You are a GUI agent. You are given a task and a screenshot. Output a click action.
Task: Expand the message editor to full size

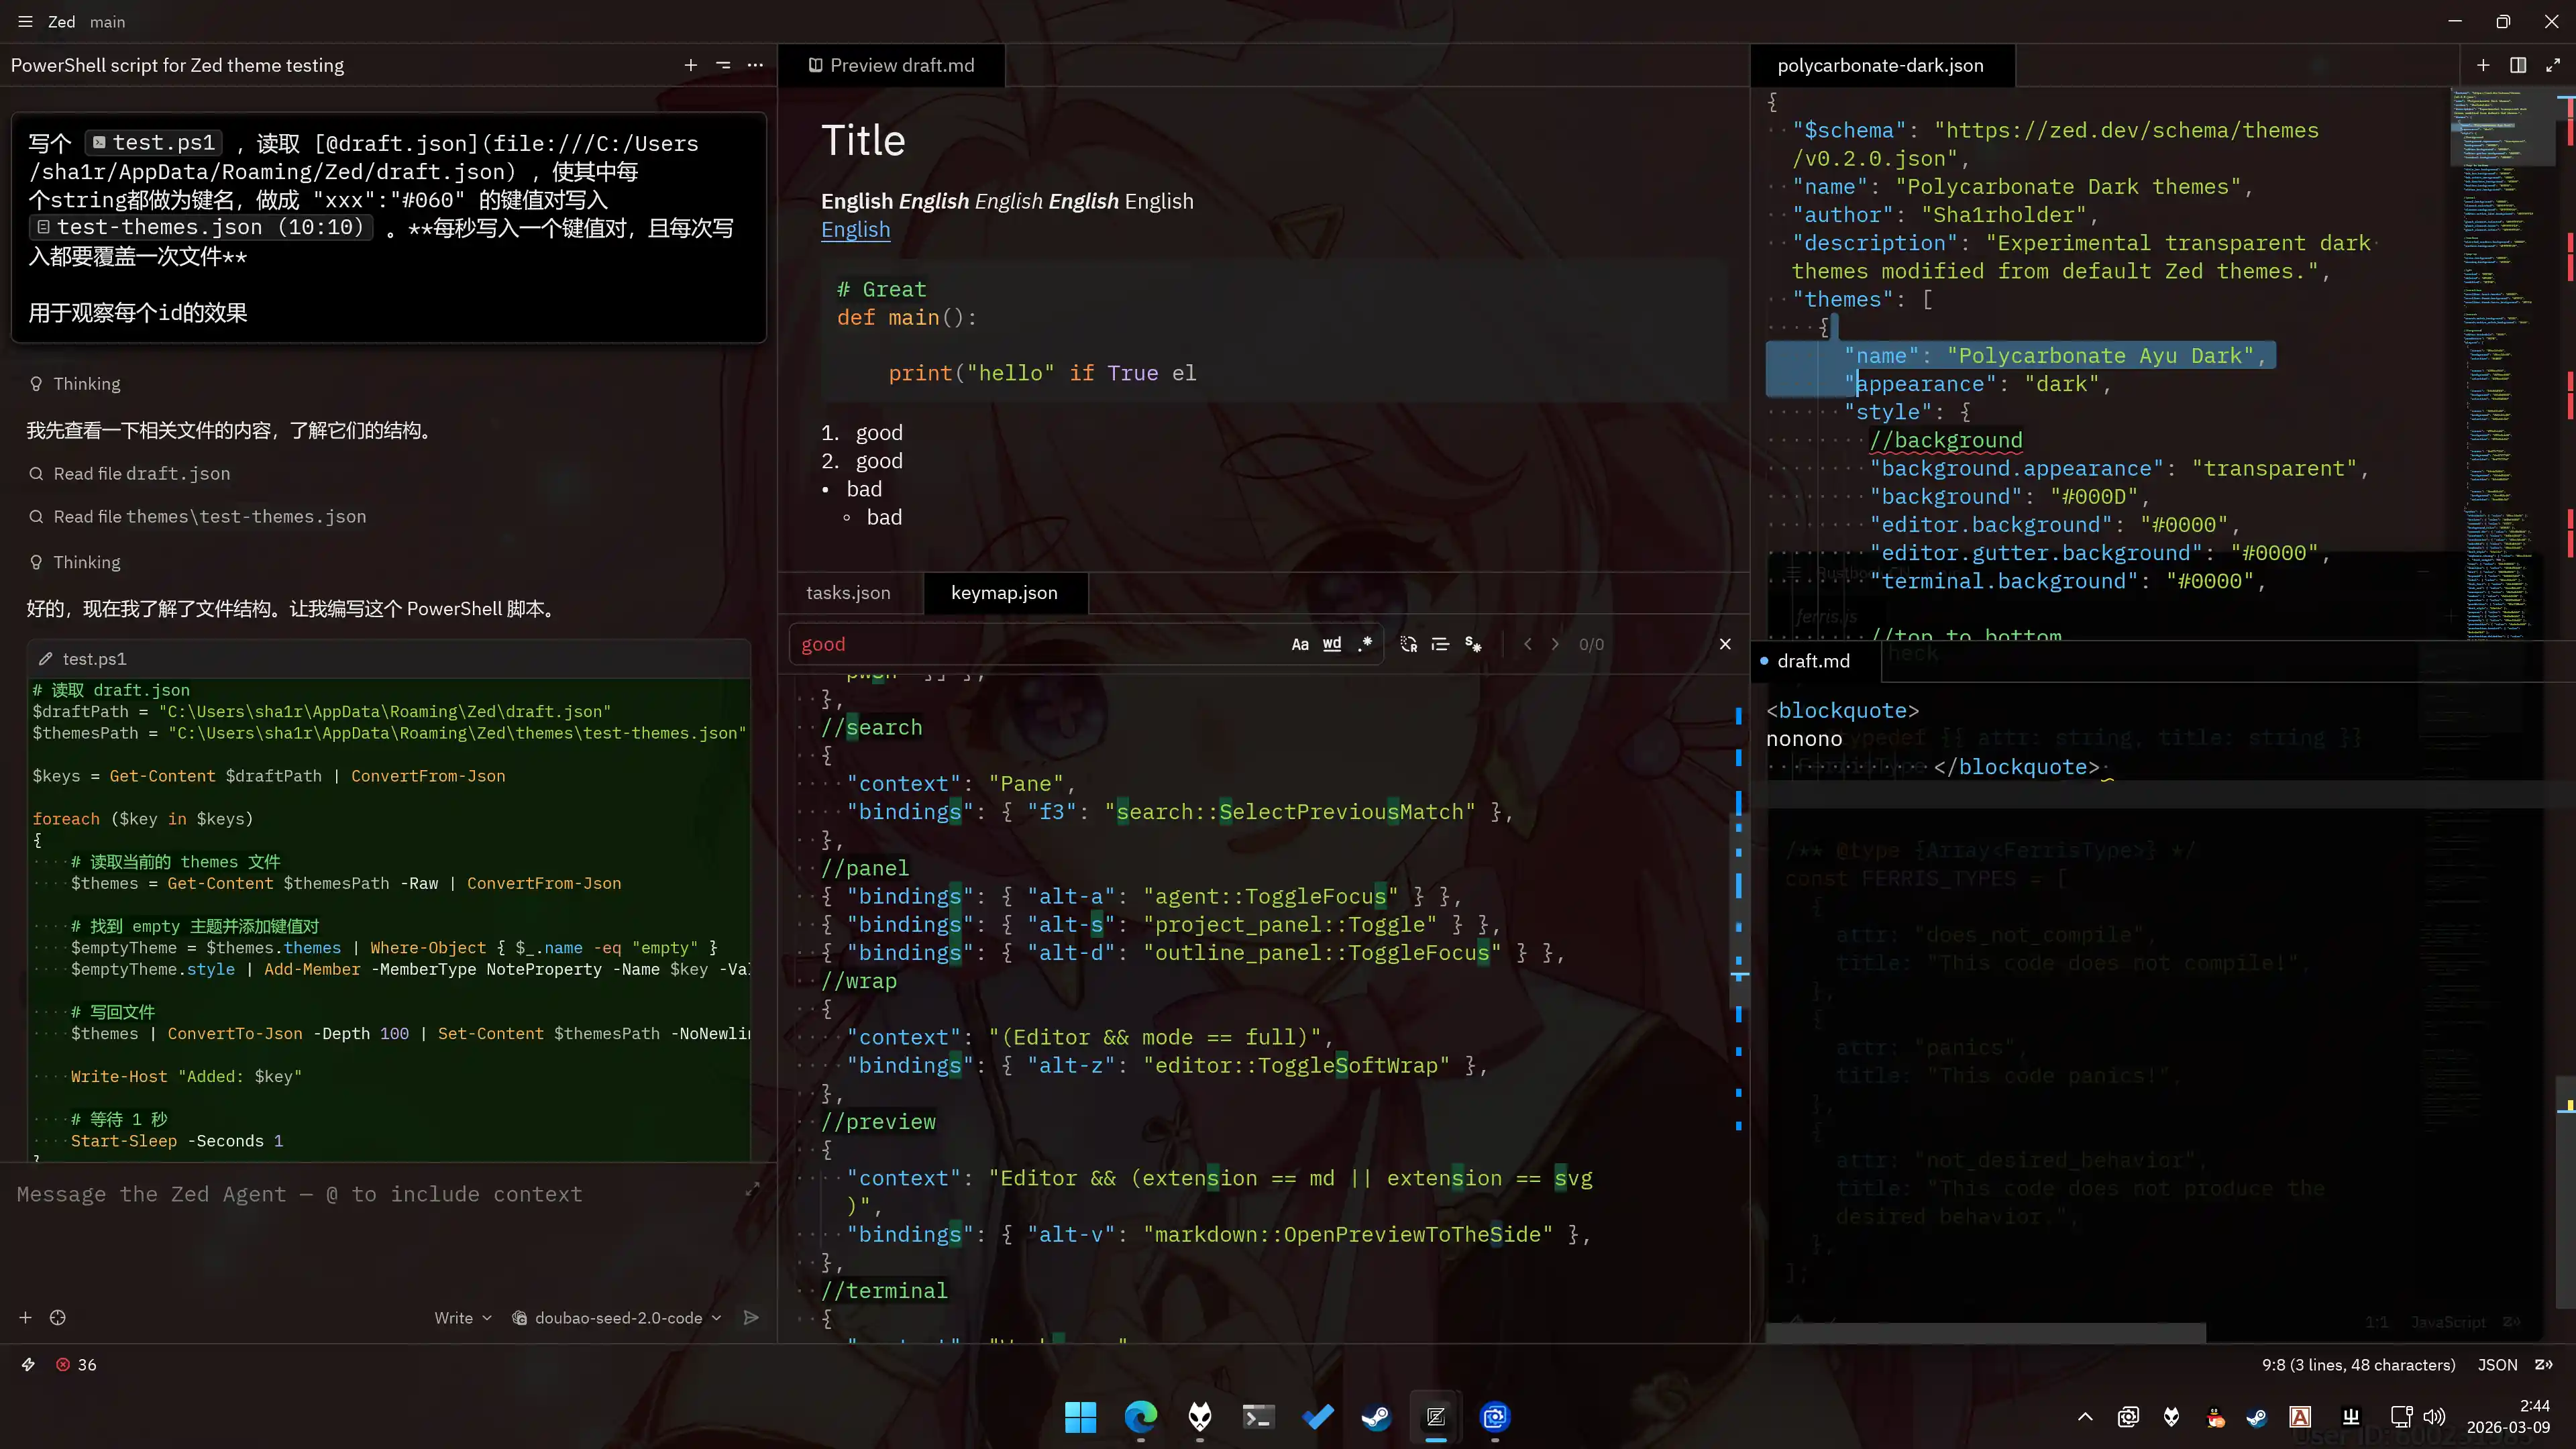click(x=752, y=1189)
